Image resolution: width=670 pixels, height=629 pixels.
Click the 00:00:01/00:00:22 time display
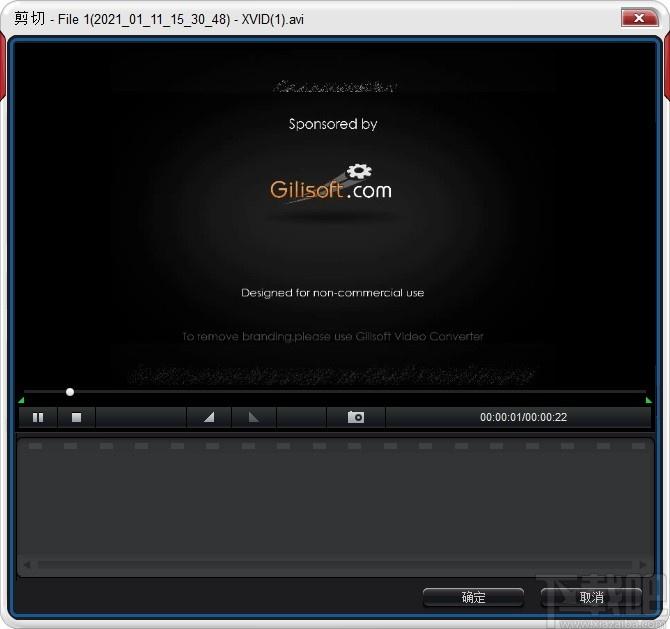pyautogui.click(x=523, y=417)
